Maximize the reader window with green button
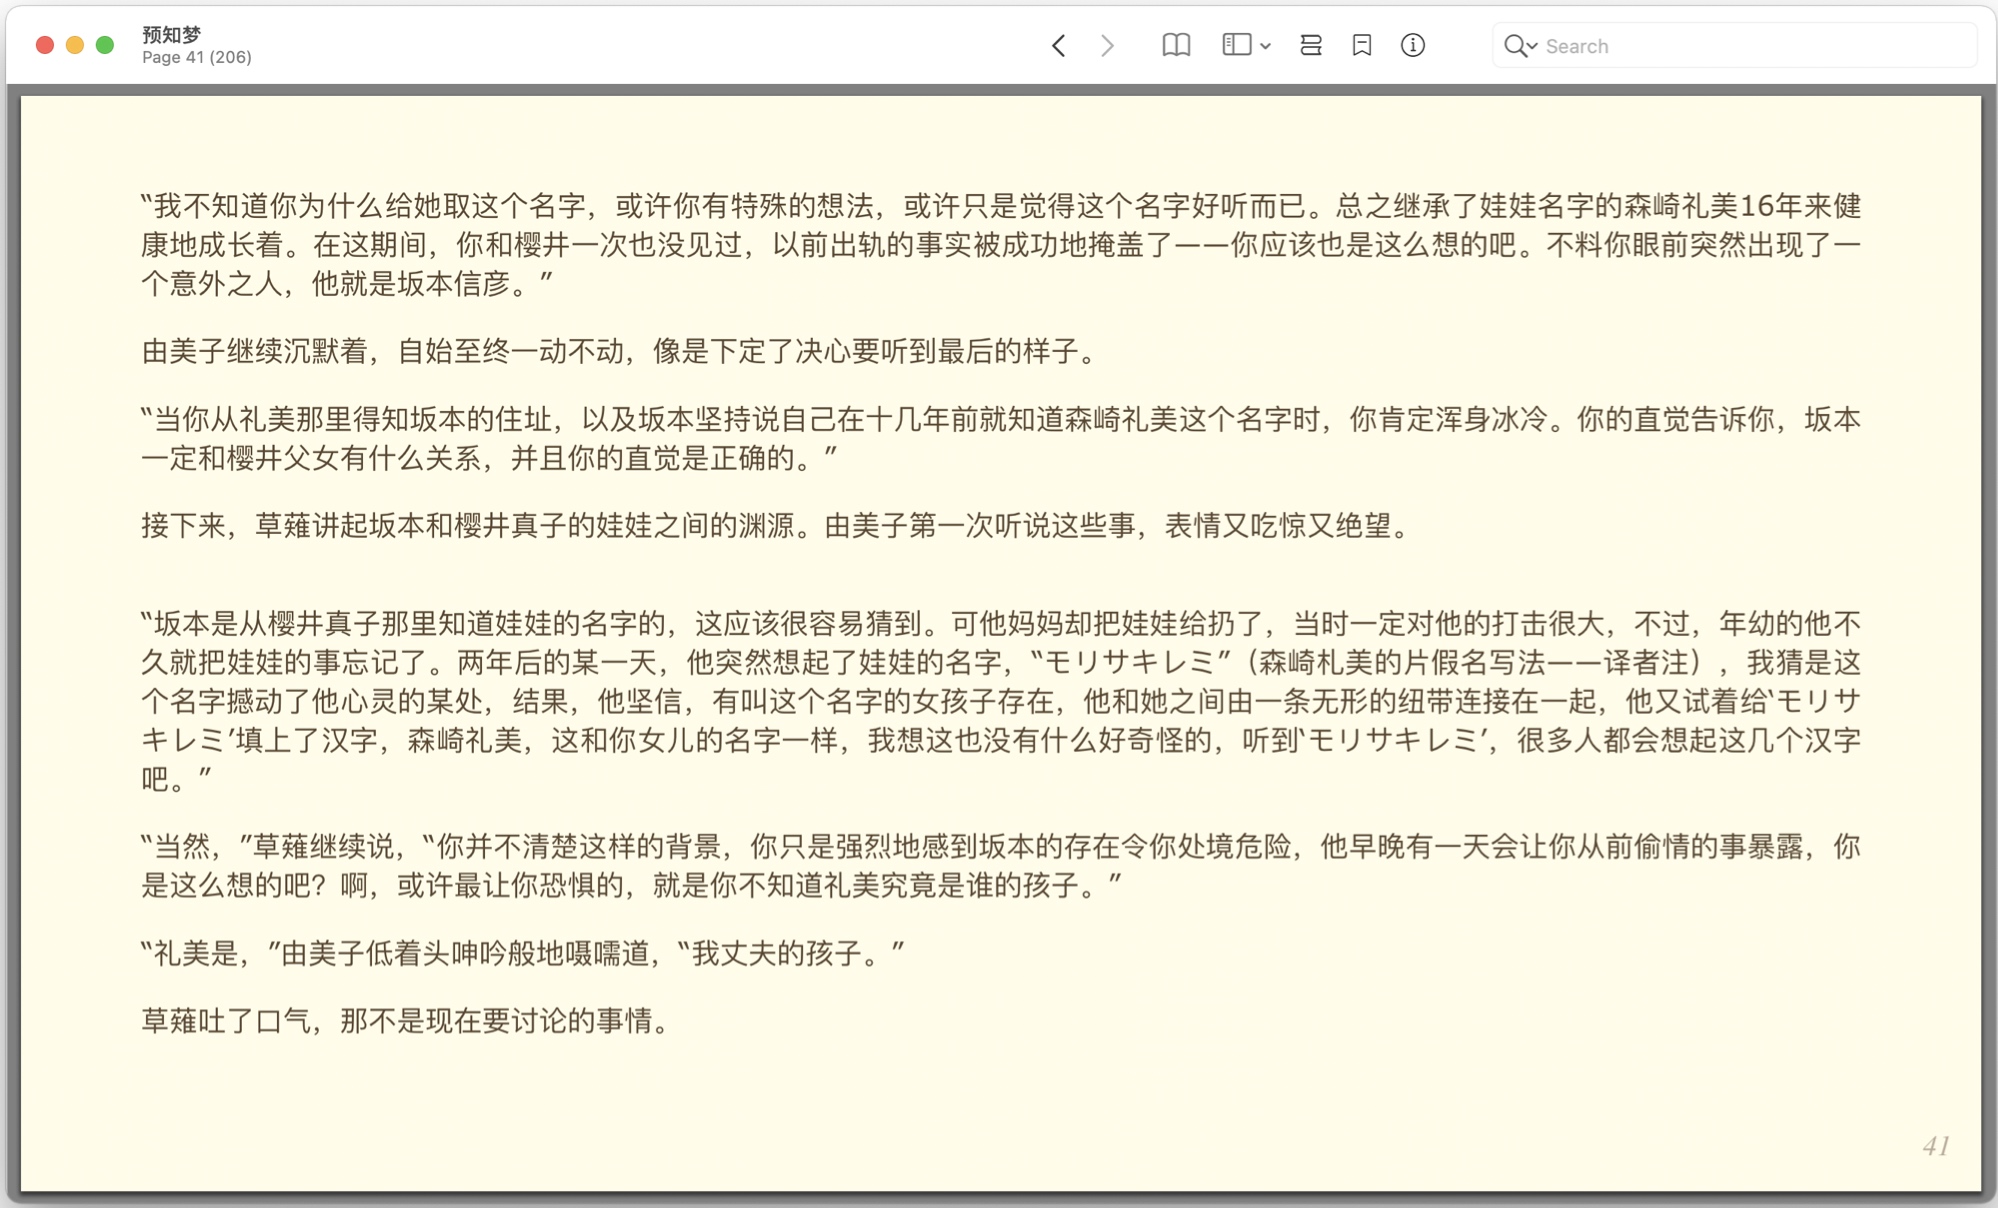This screenshot has height=1208, width=1998. point(105,45)
